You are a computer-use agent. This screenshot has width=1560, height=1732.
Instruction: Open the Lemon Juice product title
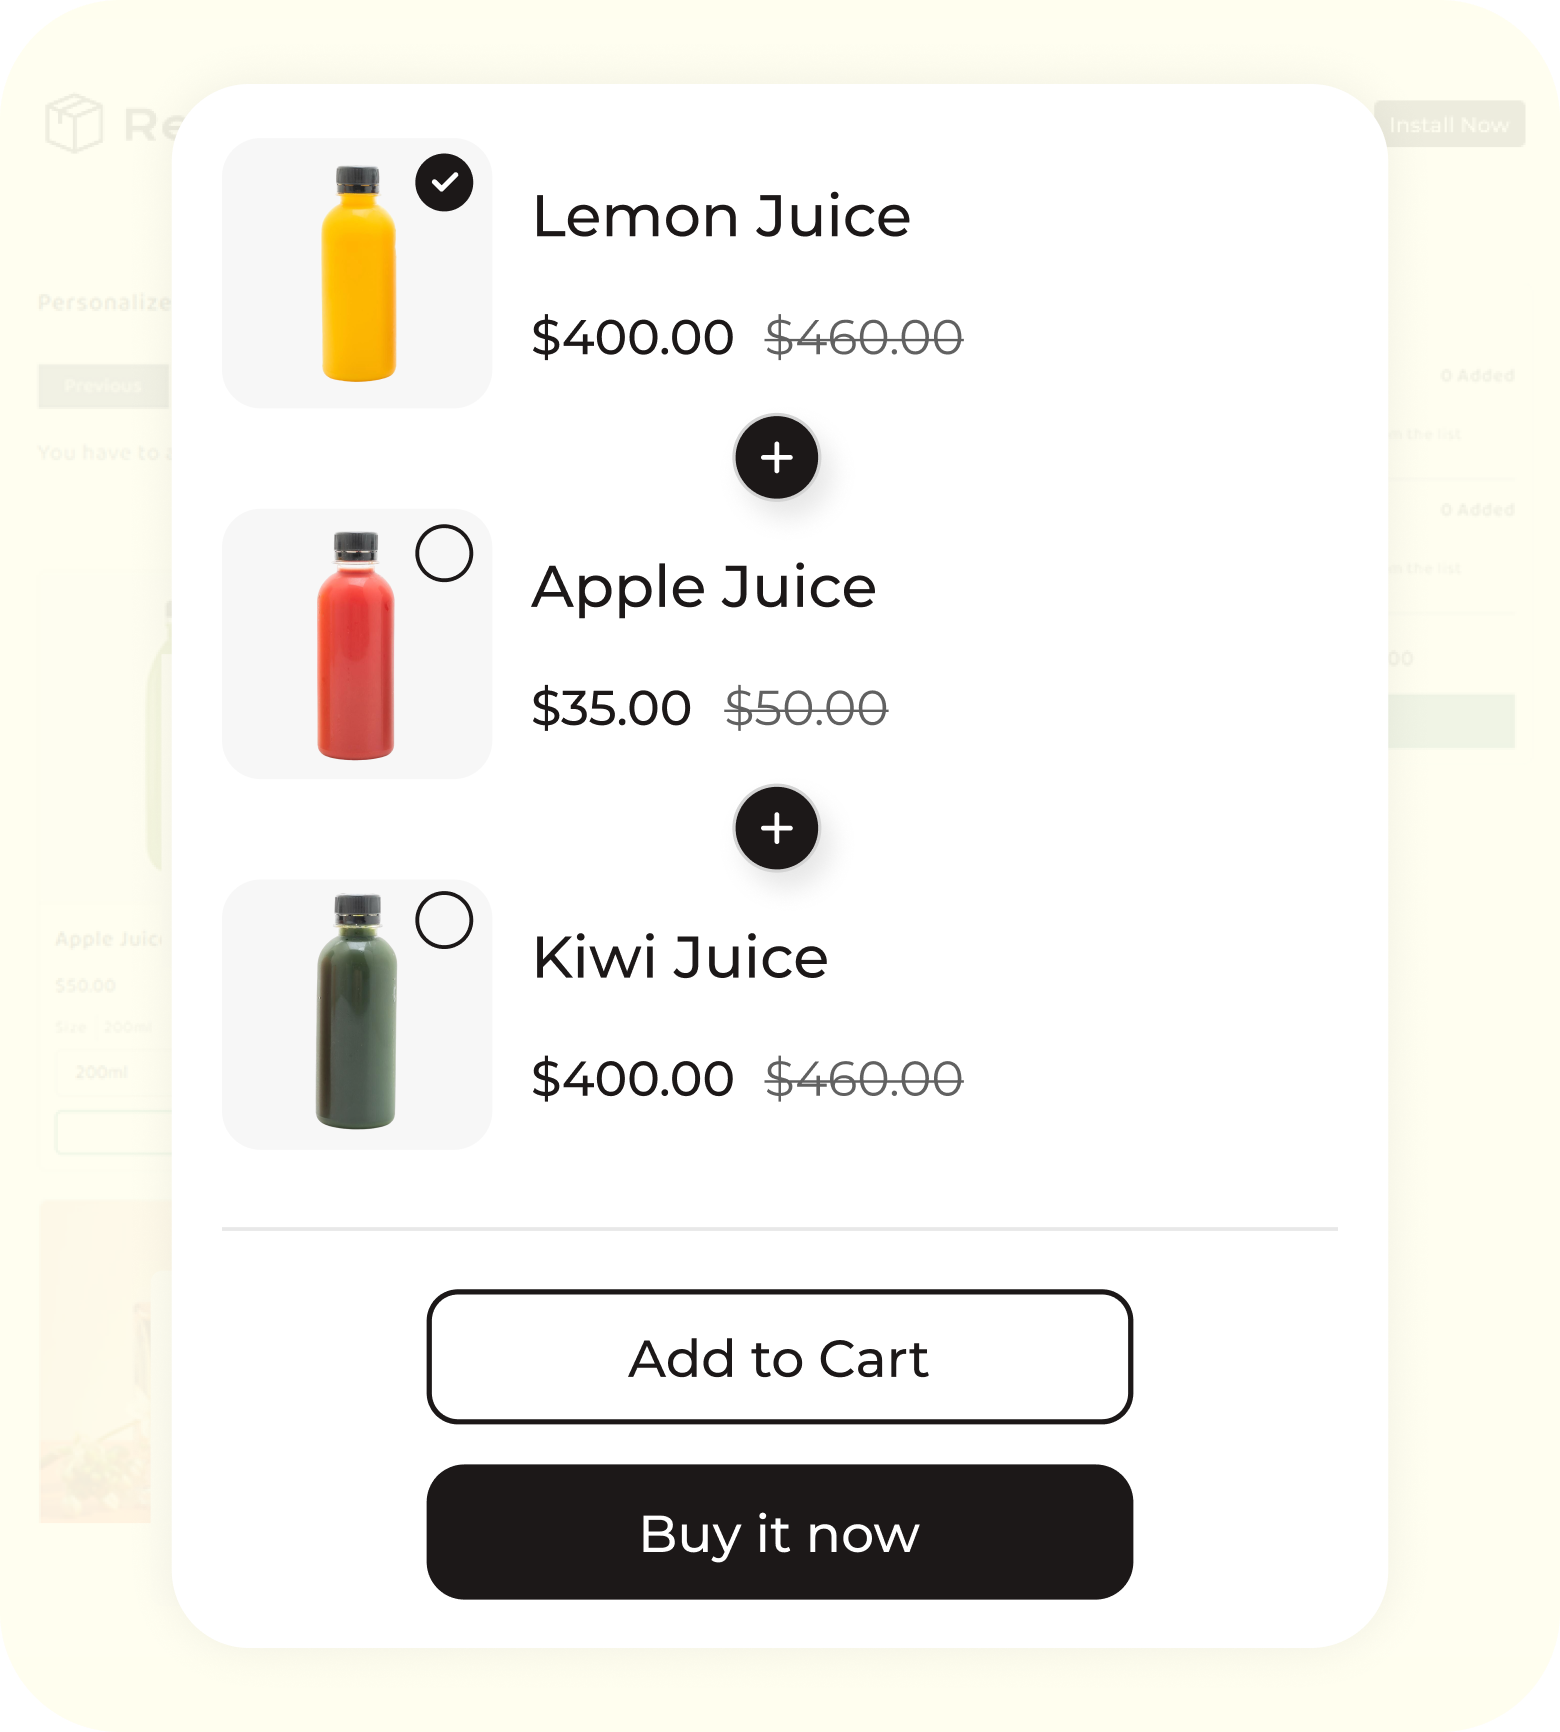721,216
